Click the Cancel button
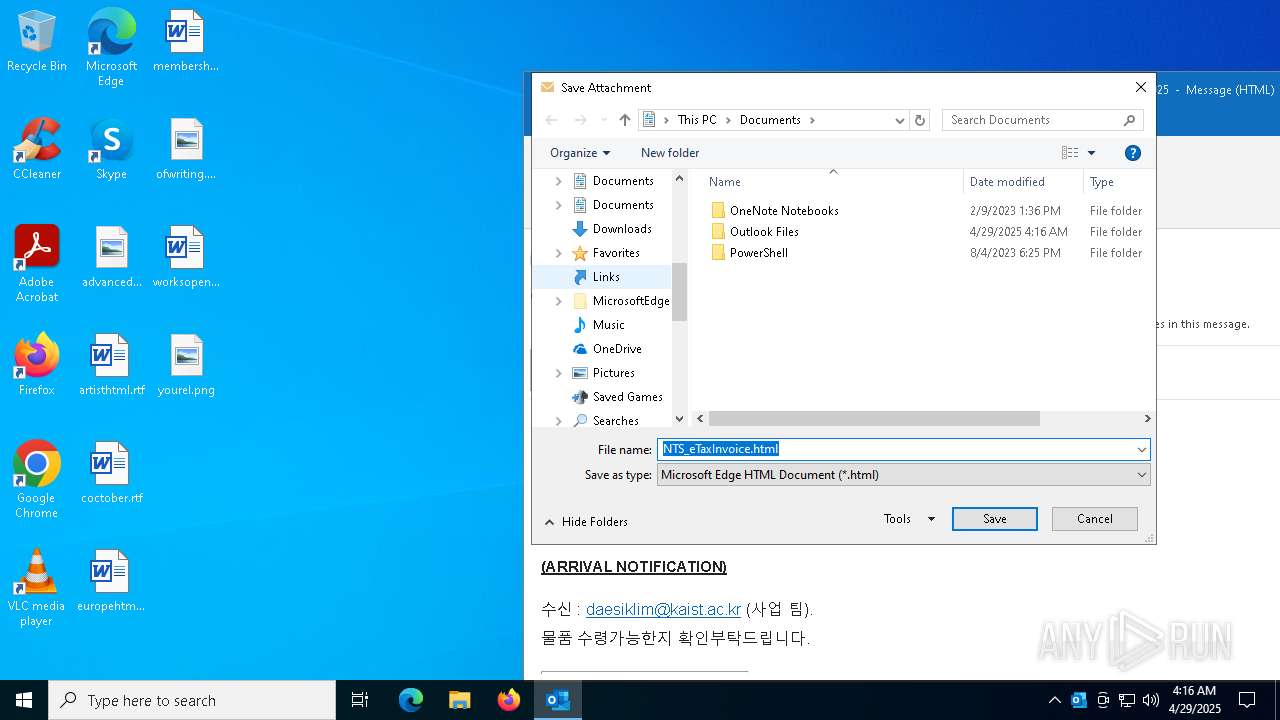1280x720 pixels. pyautogui.click(x=1095, y=519)
